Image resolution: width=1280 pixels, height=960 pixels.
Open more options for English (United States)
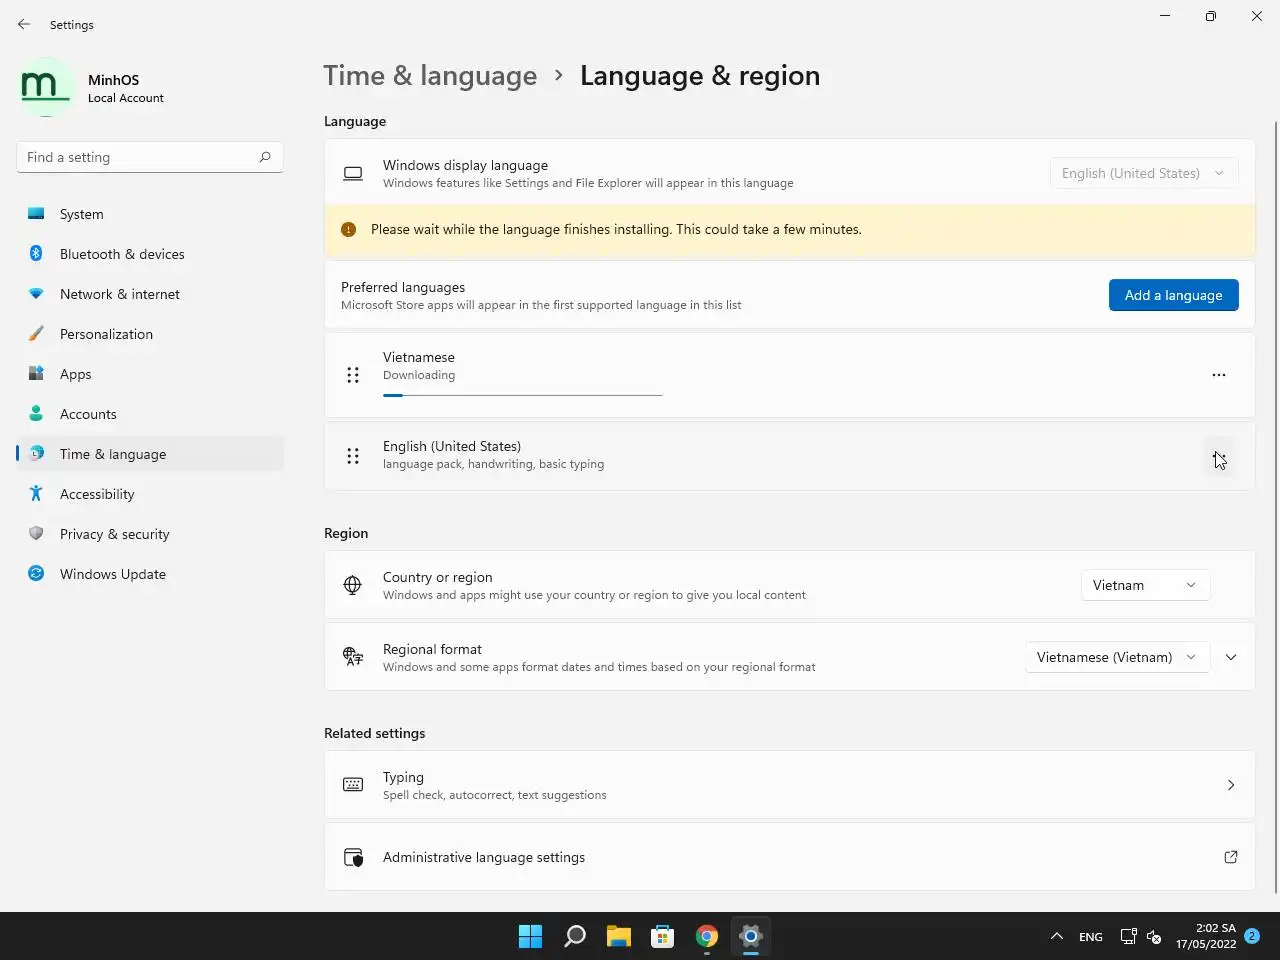[x=1219, y=456]
